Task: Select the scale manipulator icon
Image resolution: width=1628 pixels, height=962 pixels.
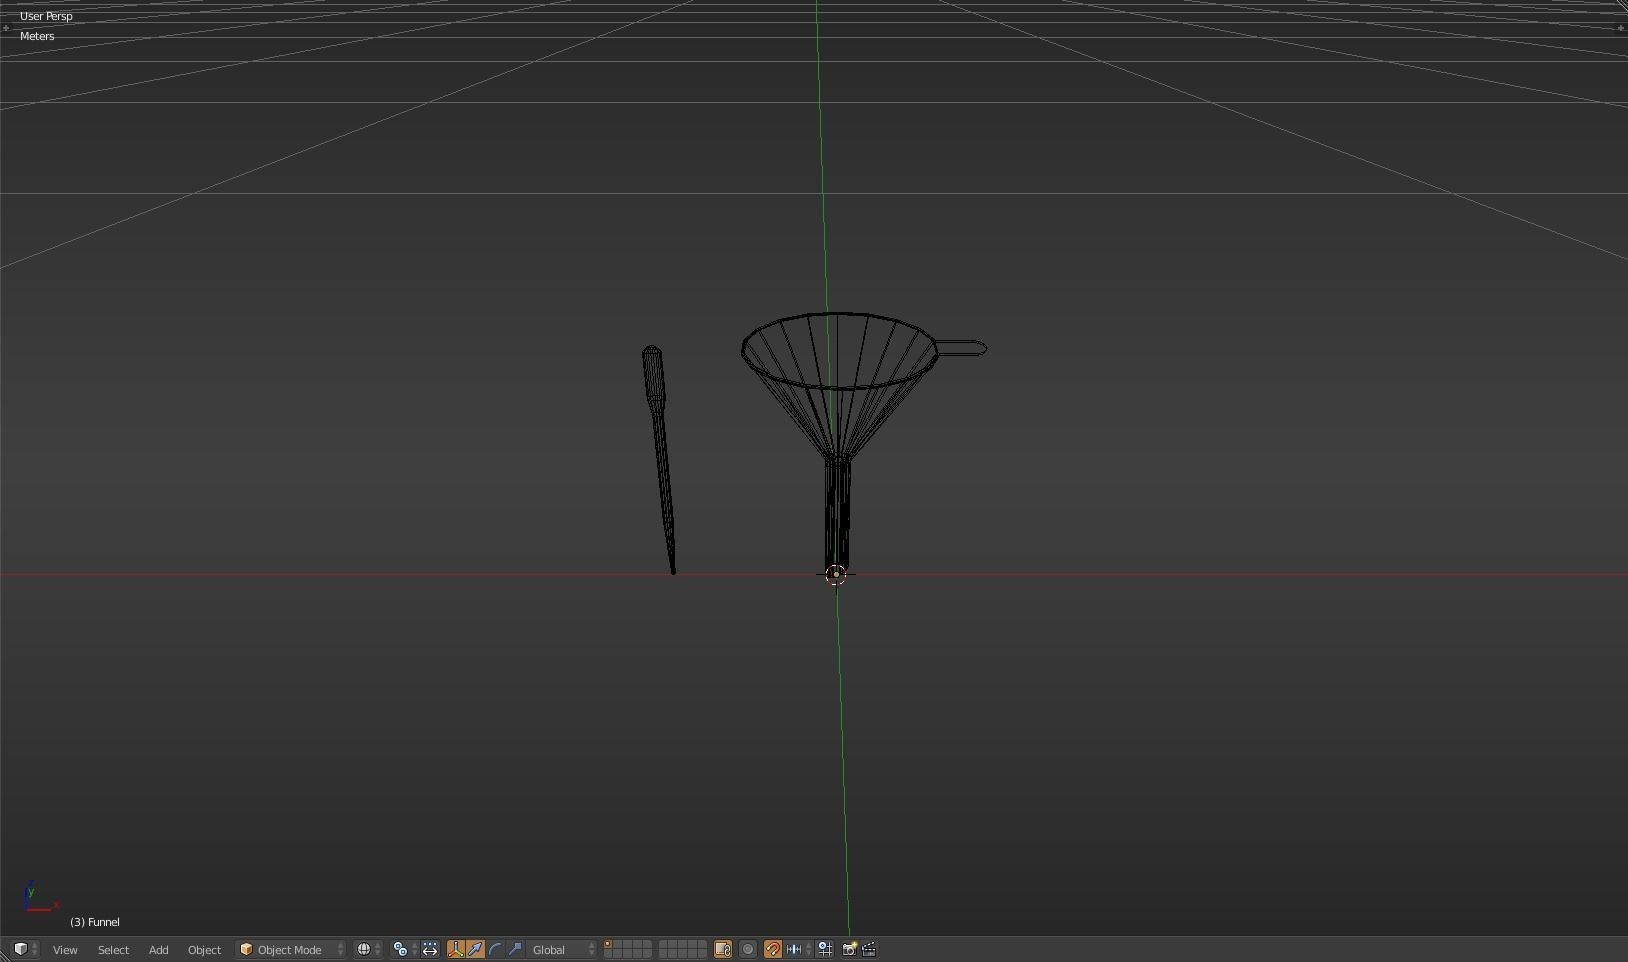Action: (516, 949)
